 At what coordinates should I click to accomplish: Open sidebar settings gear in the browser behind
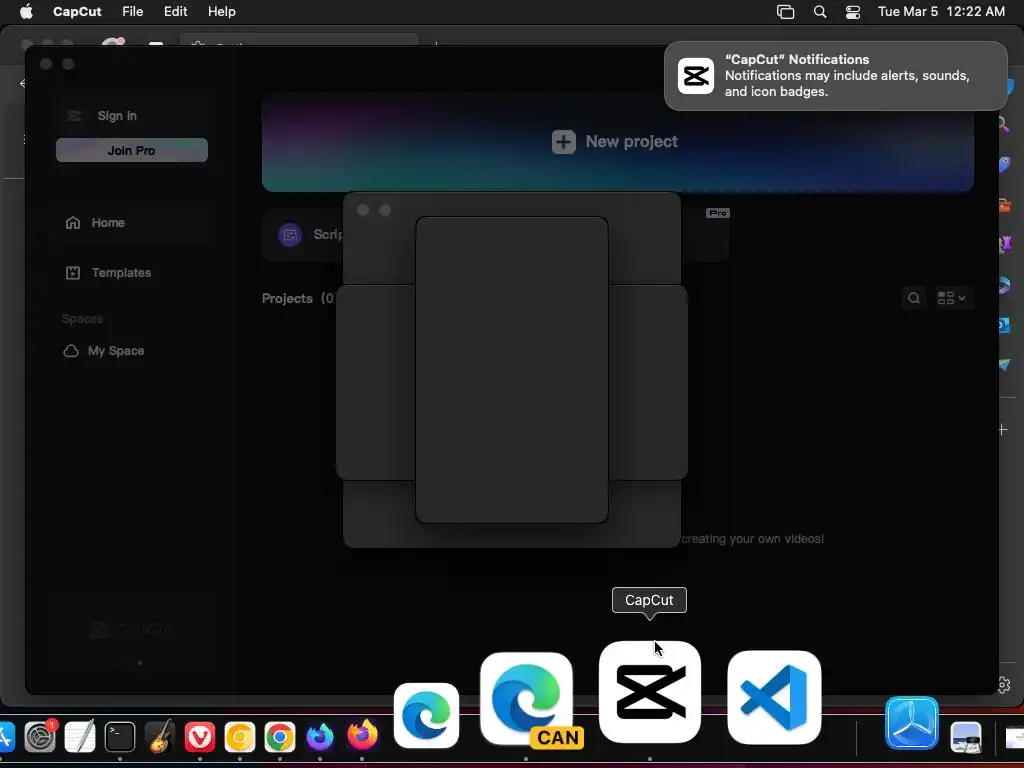point(1004,684)
